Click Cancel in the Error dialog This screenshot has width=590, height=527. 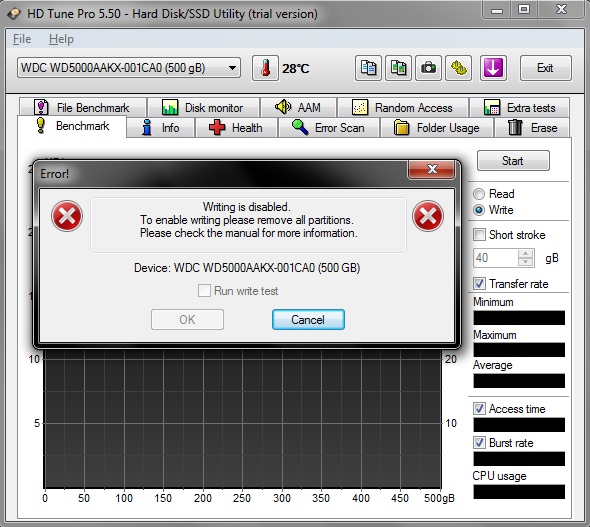click(x=308, y=320)
